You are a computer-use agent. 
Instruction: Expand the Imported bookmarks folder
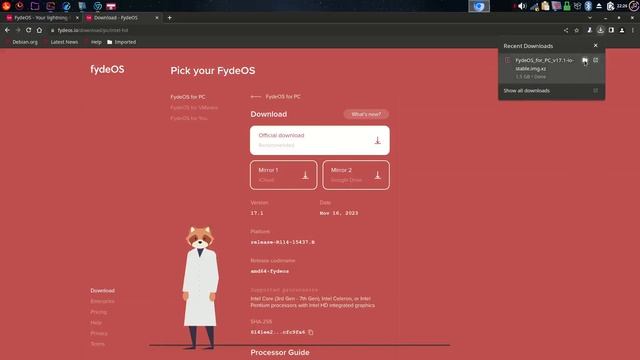[122, 42]
